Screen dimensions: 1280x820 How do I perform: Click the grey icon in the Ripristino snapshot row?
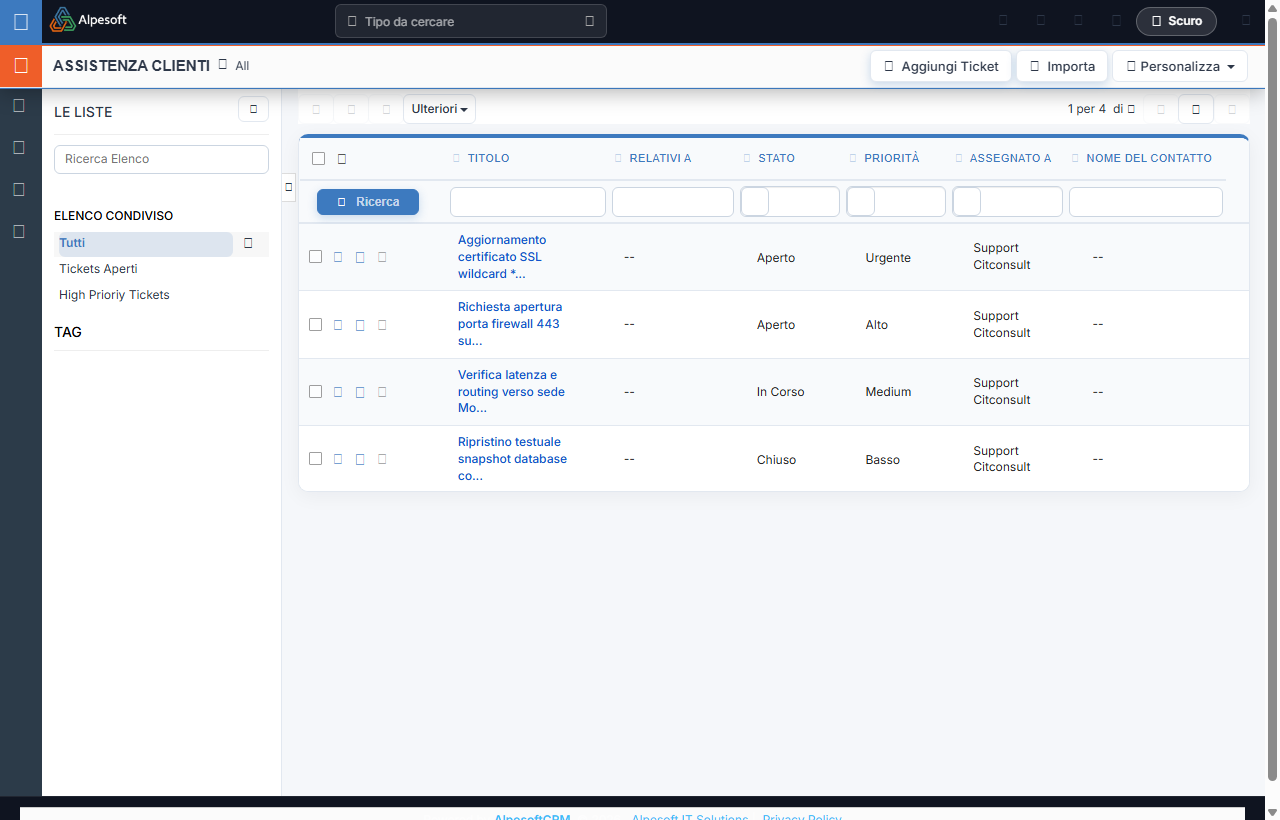[382, 459]
